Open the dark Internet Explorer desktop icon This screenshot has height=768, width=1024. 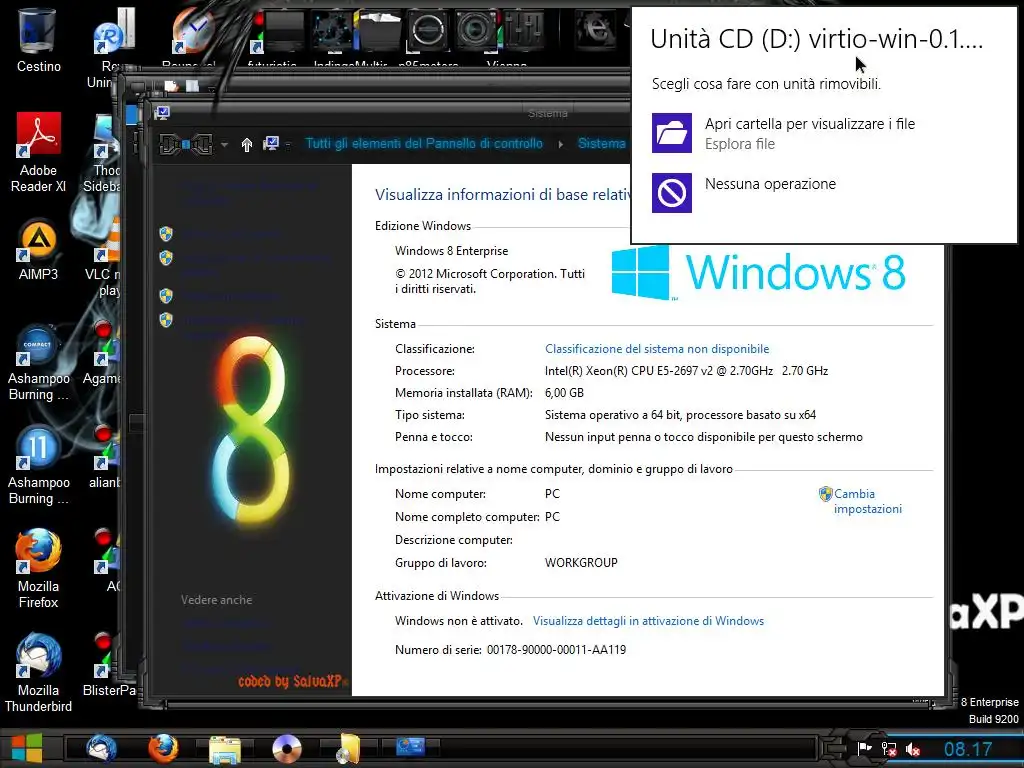pos(594,29)
